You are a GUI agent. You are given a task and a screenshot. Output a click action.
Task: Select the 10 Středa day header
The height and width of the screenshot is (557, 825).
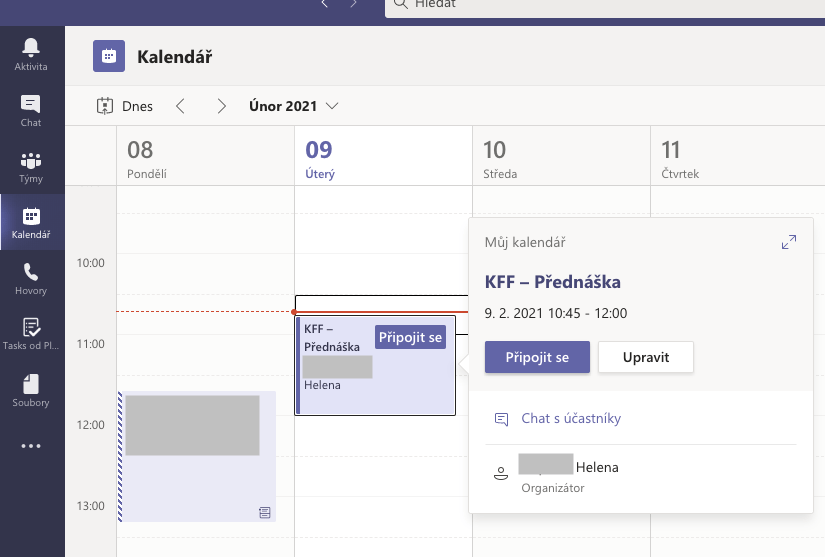click(508, 159)
